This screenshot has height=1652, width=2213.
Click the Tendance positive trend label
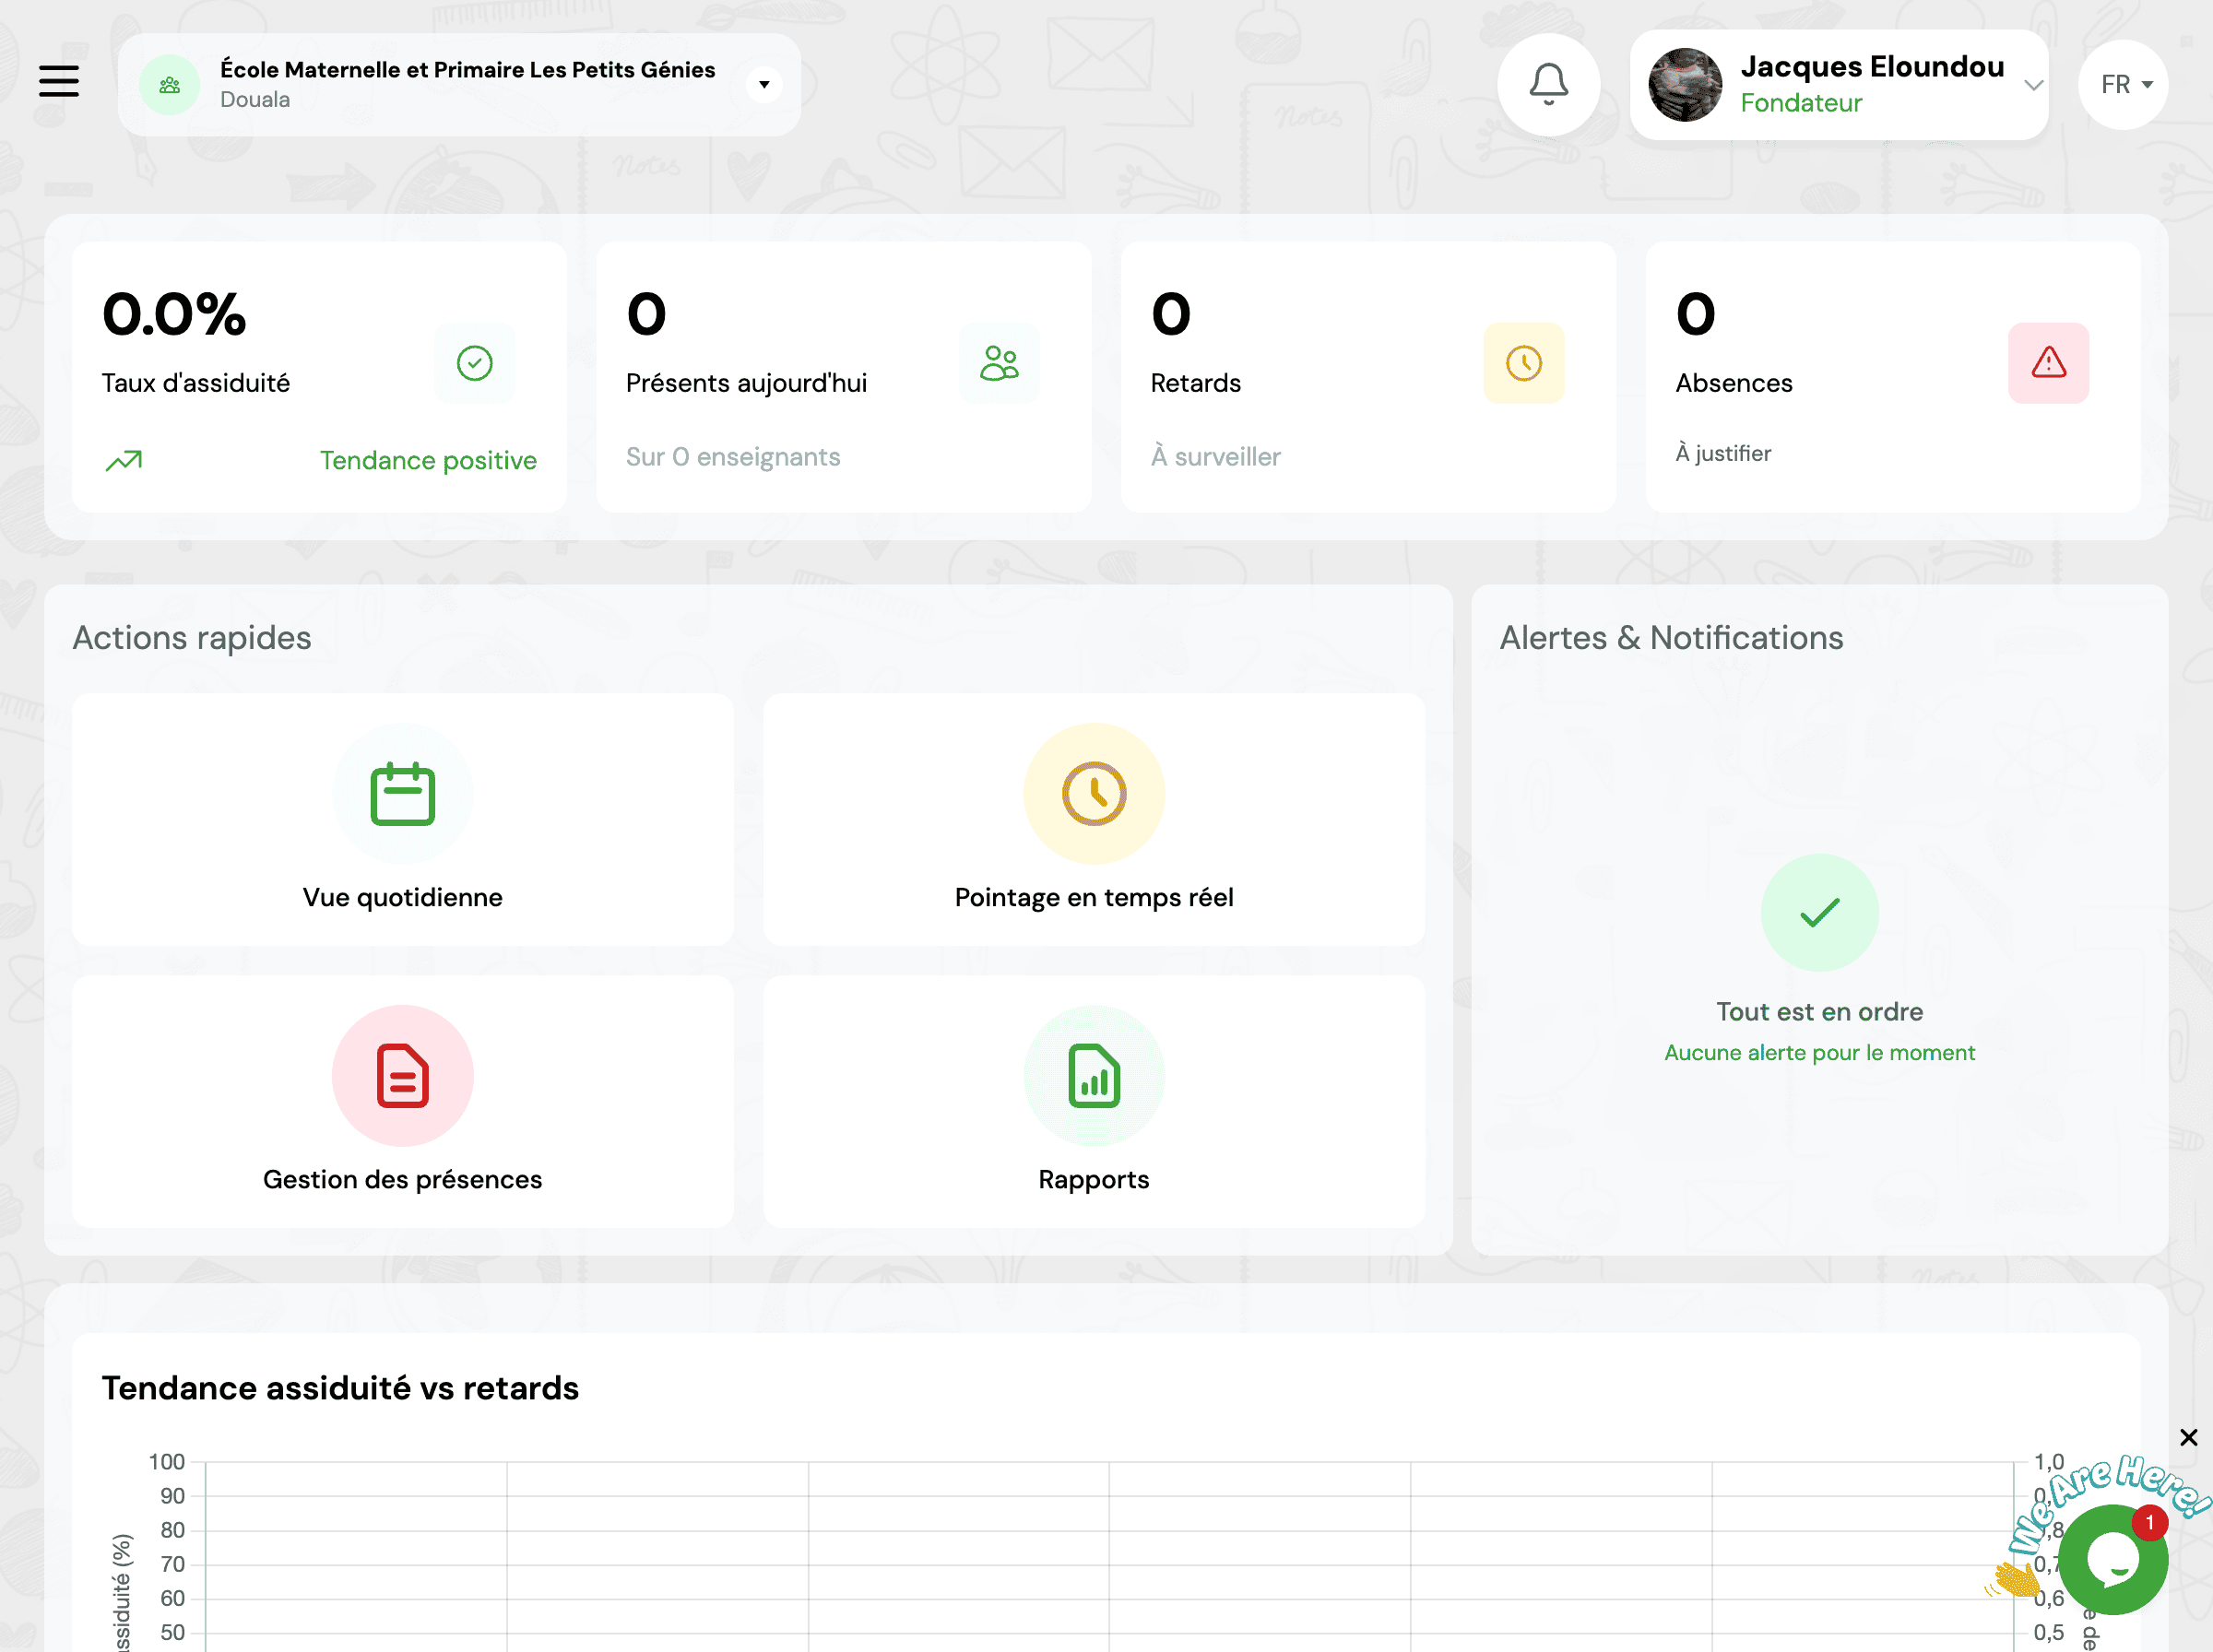[x=428, y=460]
